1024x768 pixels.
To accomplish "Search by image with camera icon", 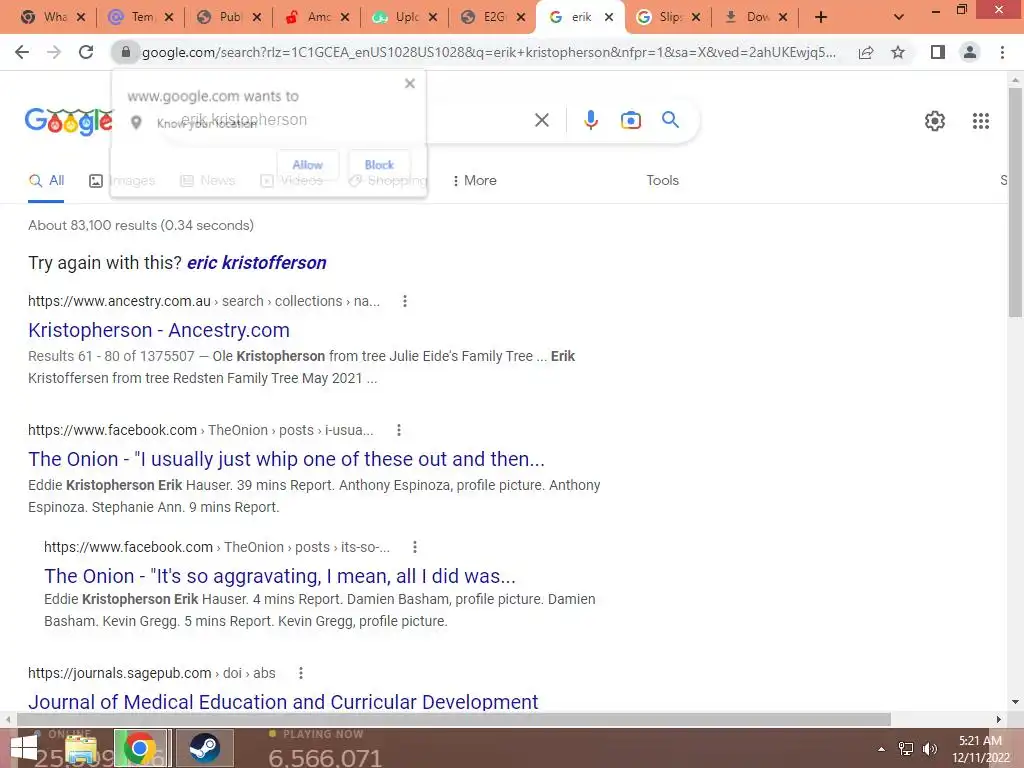I will [631, 120].
